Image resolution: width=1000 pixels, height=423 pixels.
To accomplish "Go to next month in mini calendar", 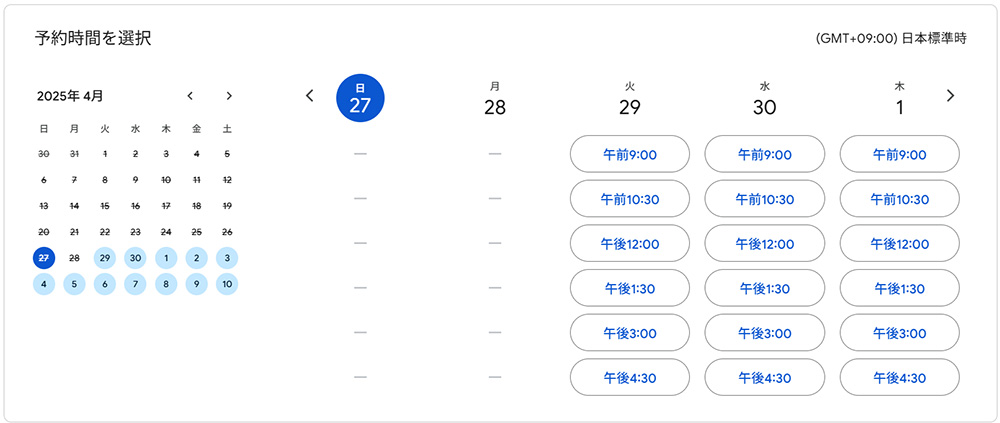I will point(229,96).
